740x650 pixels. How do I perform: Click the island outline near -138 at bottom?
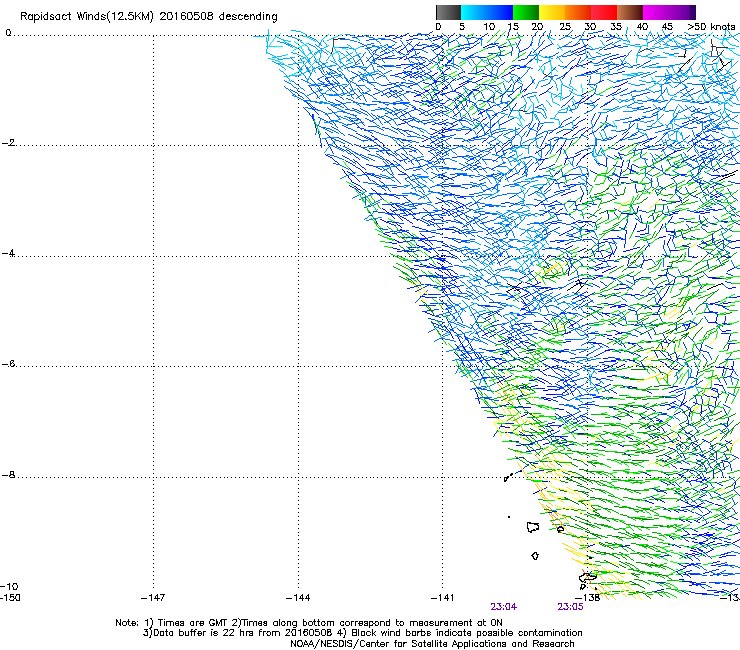[x=588, y=577]
